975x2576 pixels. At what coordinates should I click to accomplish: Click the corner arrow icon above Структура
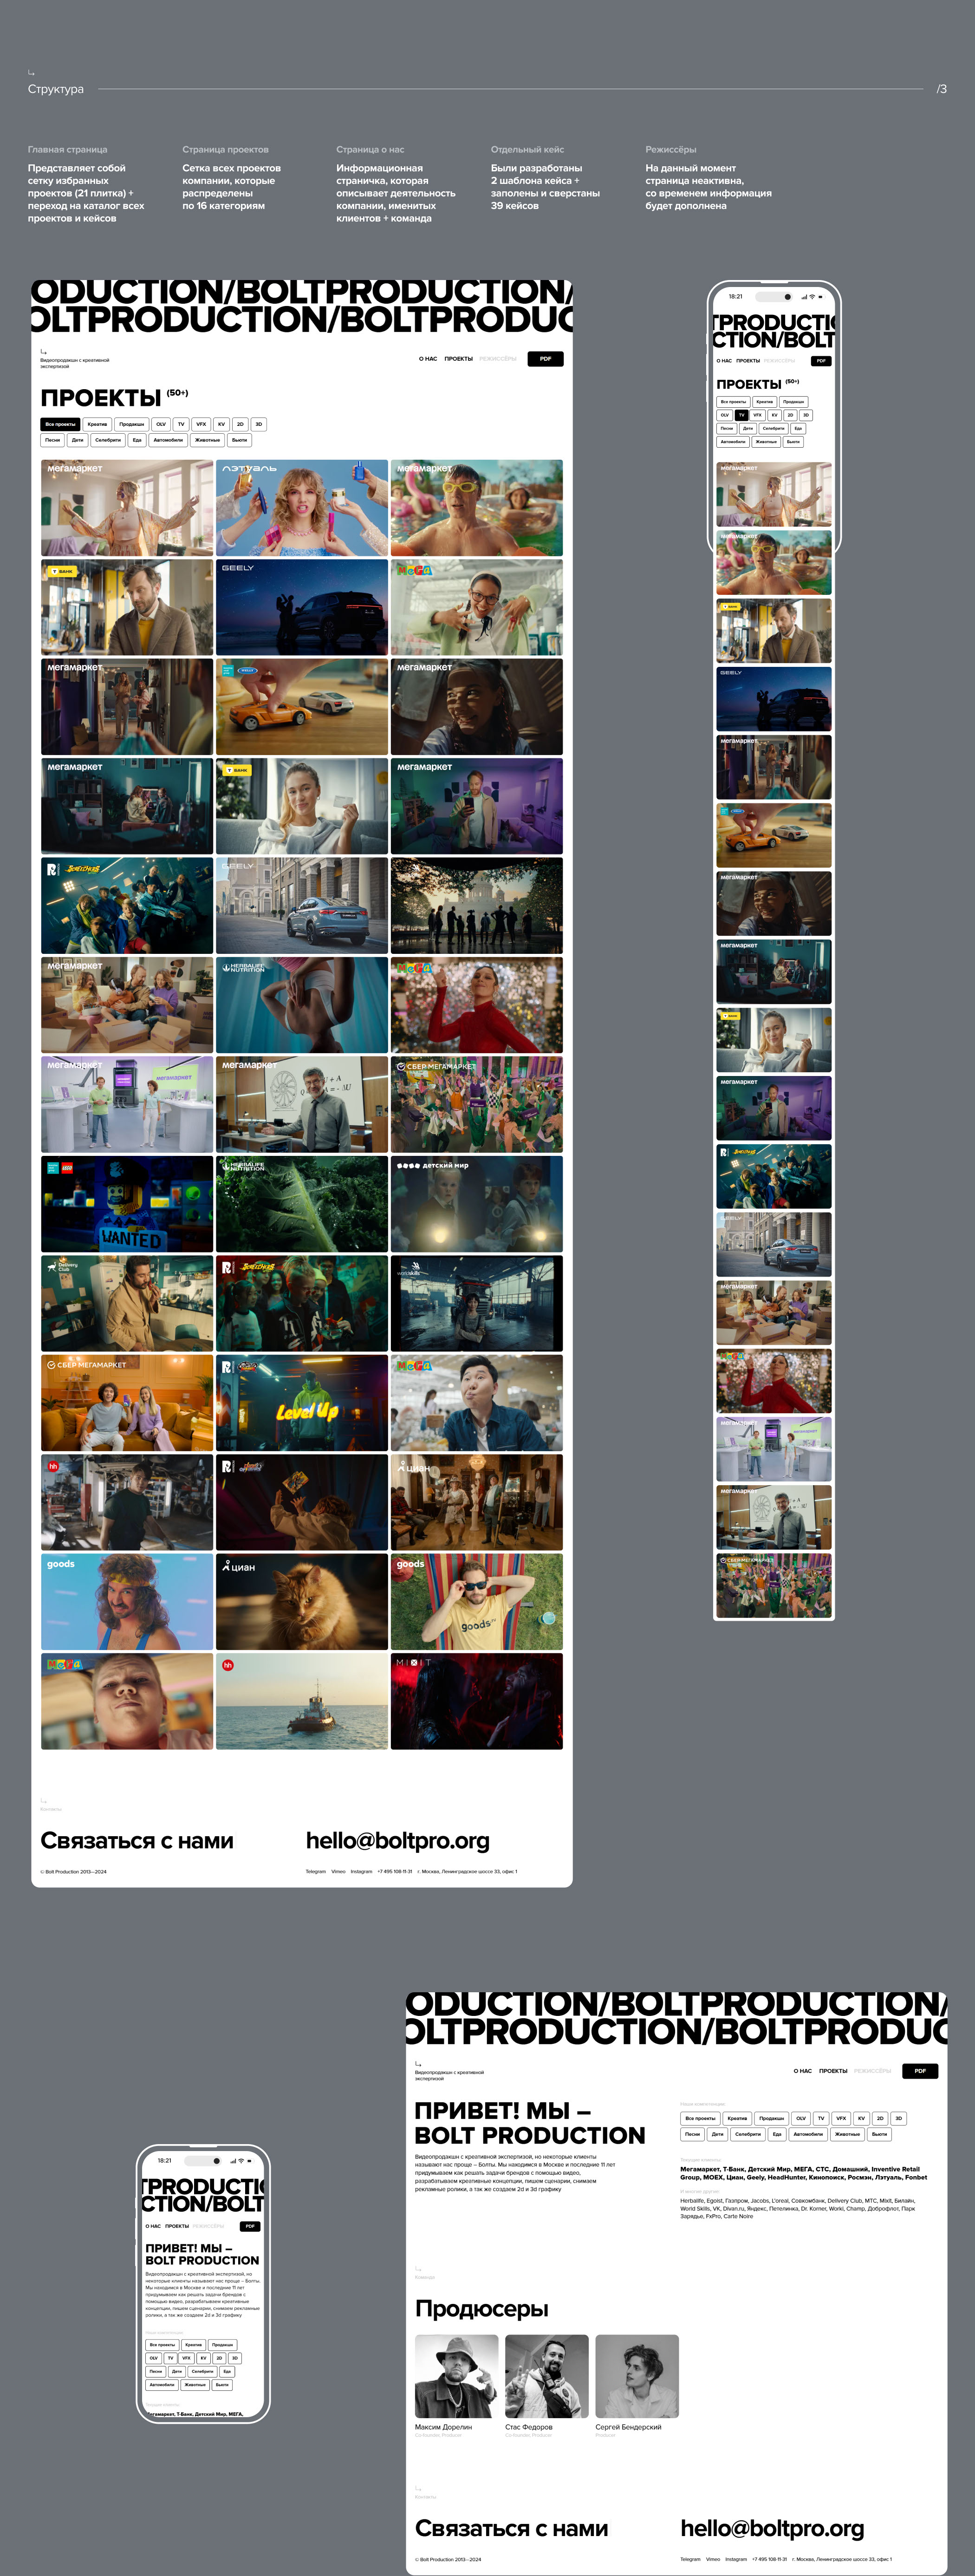tap(31, 73)
